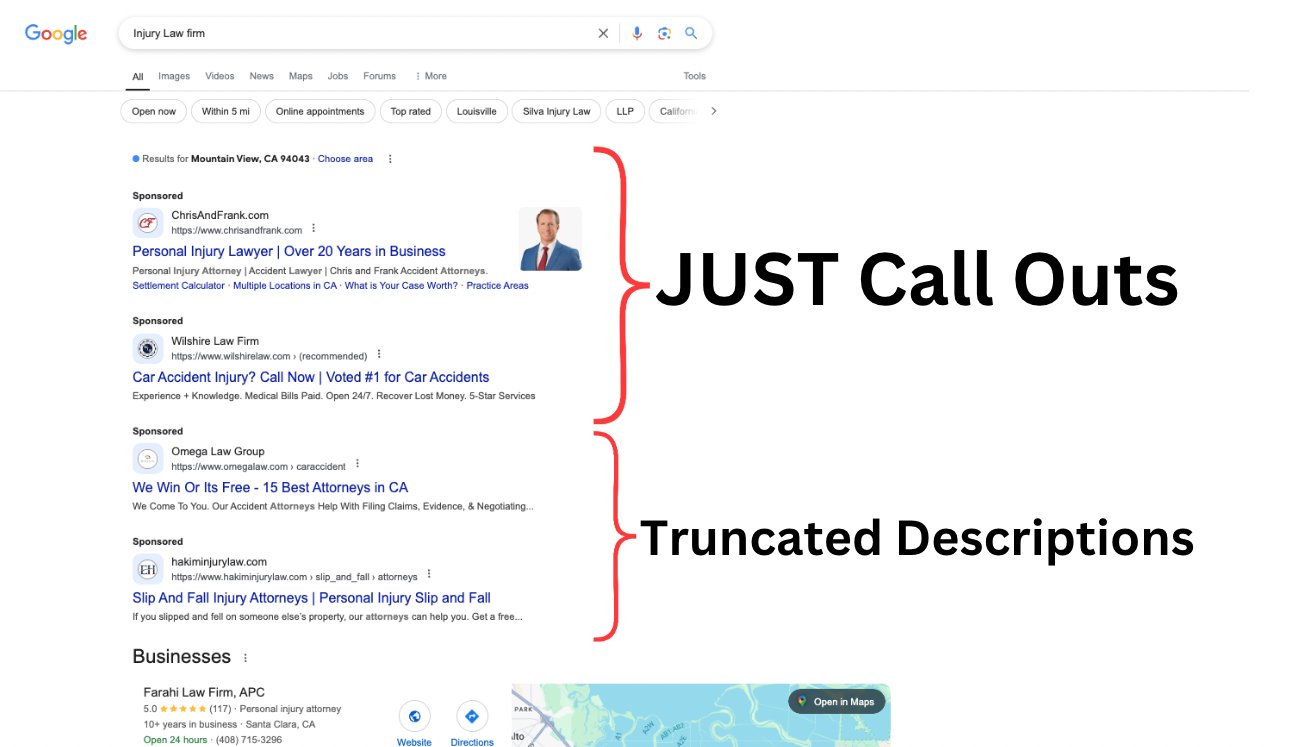Open the More search categories menu

tap(430, 75)
